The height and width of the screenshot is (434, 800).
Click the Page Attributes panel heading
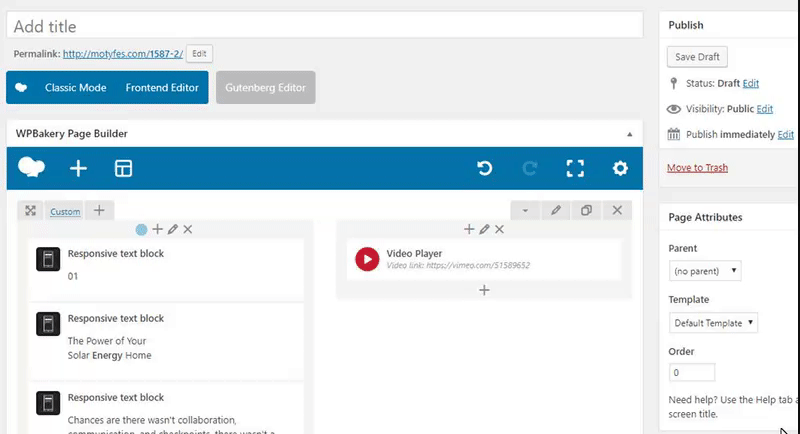[705, 217]
